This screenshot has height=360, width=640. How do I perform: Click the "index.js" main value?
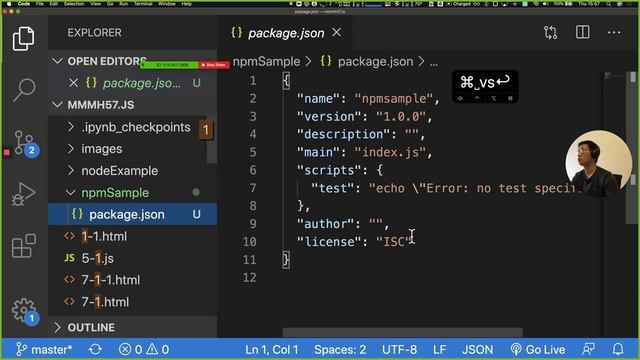390,152
